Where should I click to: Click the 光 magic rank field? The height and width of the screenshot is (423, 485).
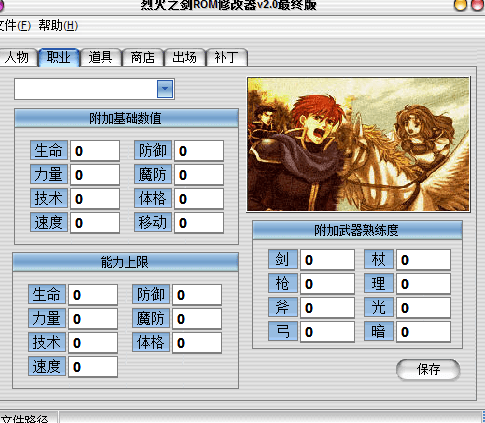point(423,308)
